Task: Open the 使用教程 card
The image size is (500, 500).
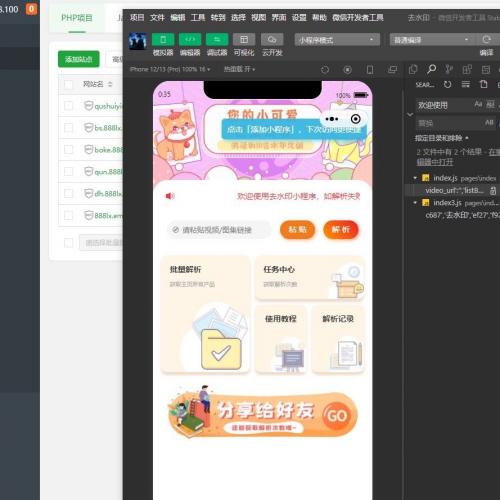Action: 281,339
